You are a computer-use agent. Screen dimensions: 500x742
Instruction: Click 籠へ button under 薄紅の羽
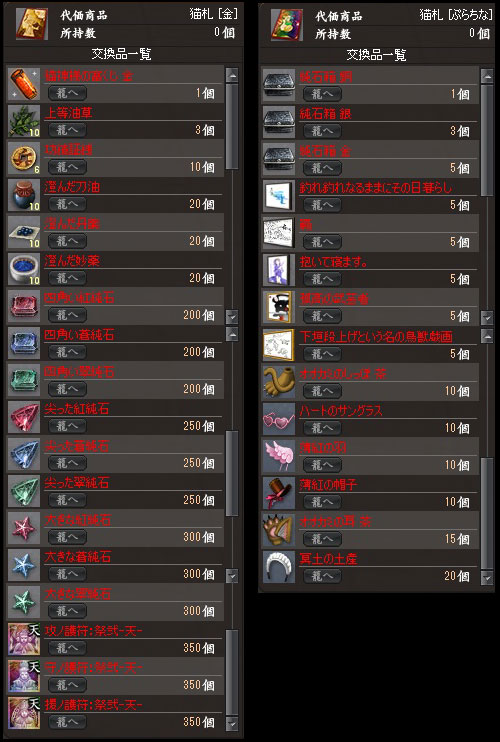(x=322, y=465)
